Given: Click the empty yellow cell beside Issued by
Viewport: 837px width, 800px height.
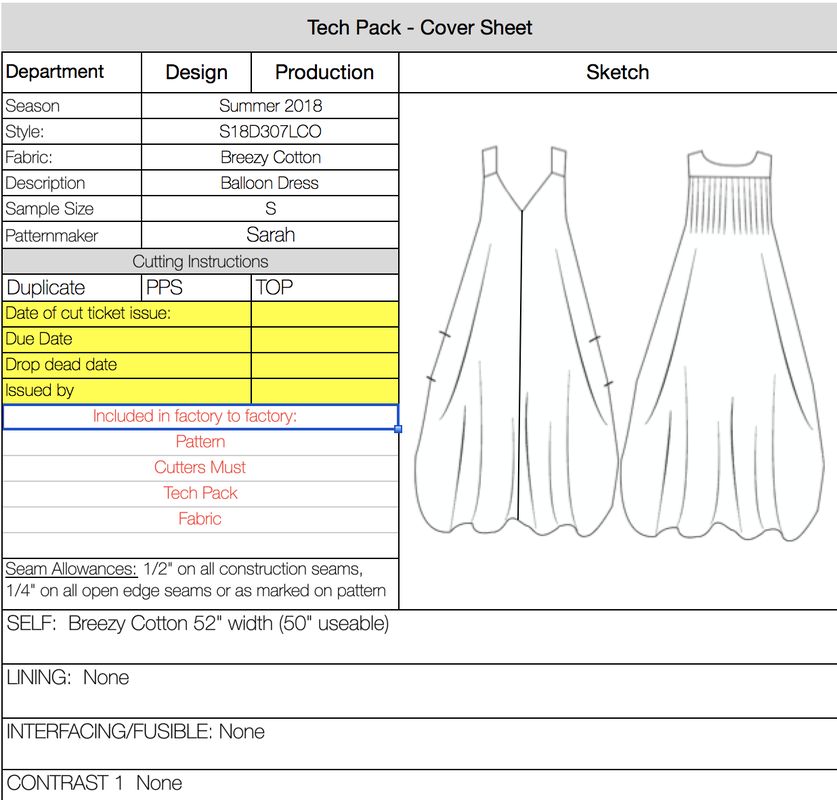Looking at the screenshot, I should point(324,391).
